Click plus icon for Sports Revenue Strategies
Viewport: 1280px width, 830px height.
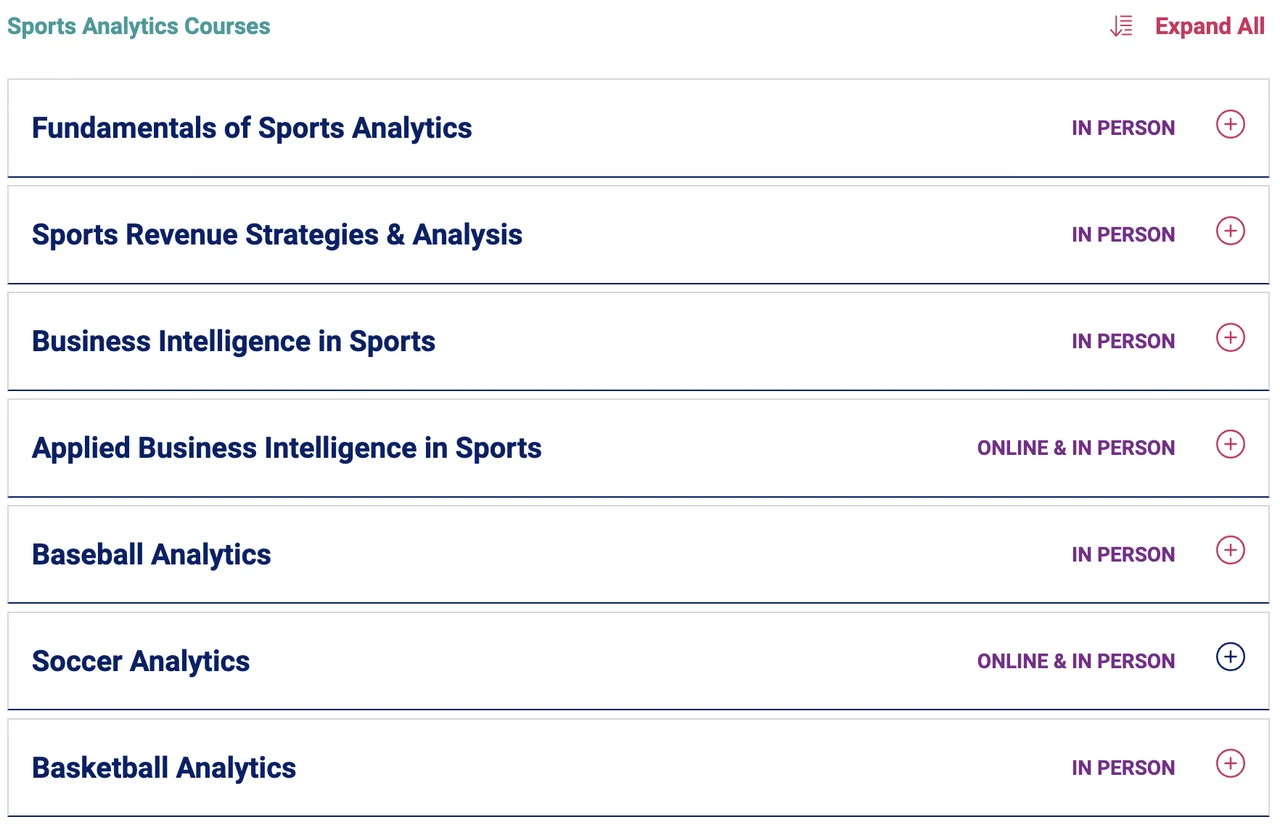pos(1230,231)
